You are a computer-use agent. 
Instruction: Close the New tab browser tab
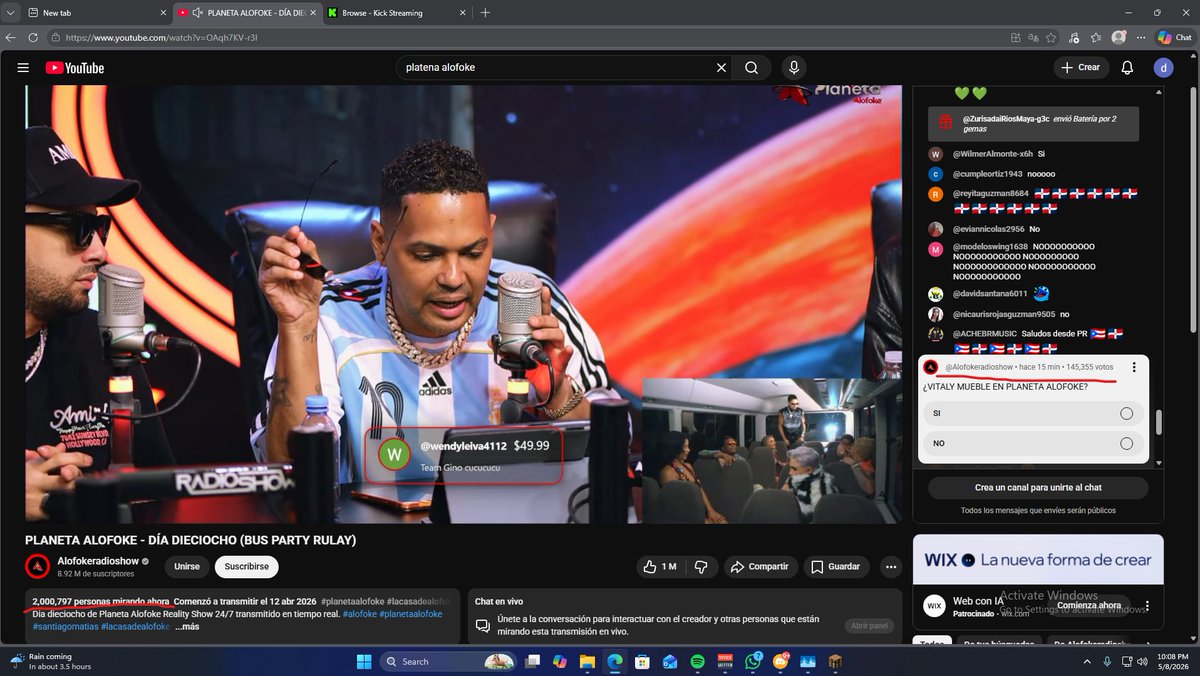[163, 13]
